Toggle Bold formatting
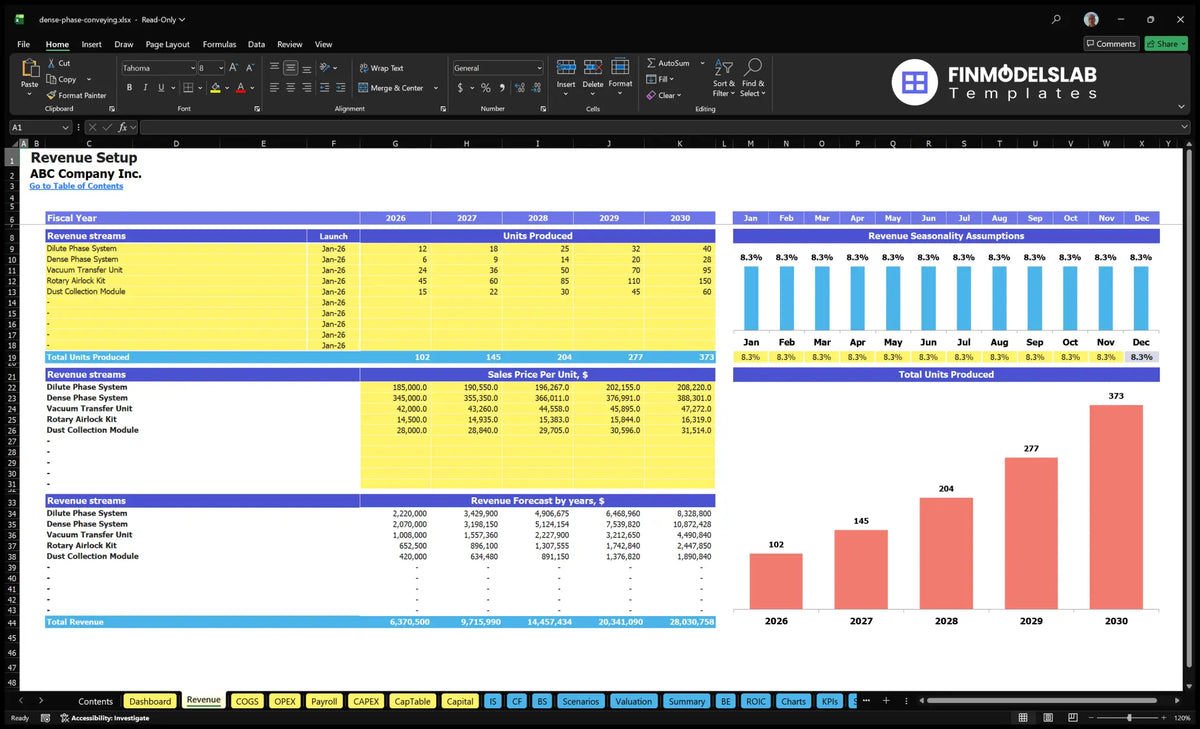Viewport: 1200px width, 729px height. pos(129,88)
